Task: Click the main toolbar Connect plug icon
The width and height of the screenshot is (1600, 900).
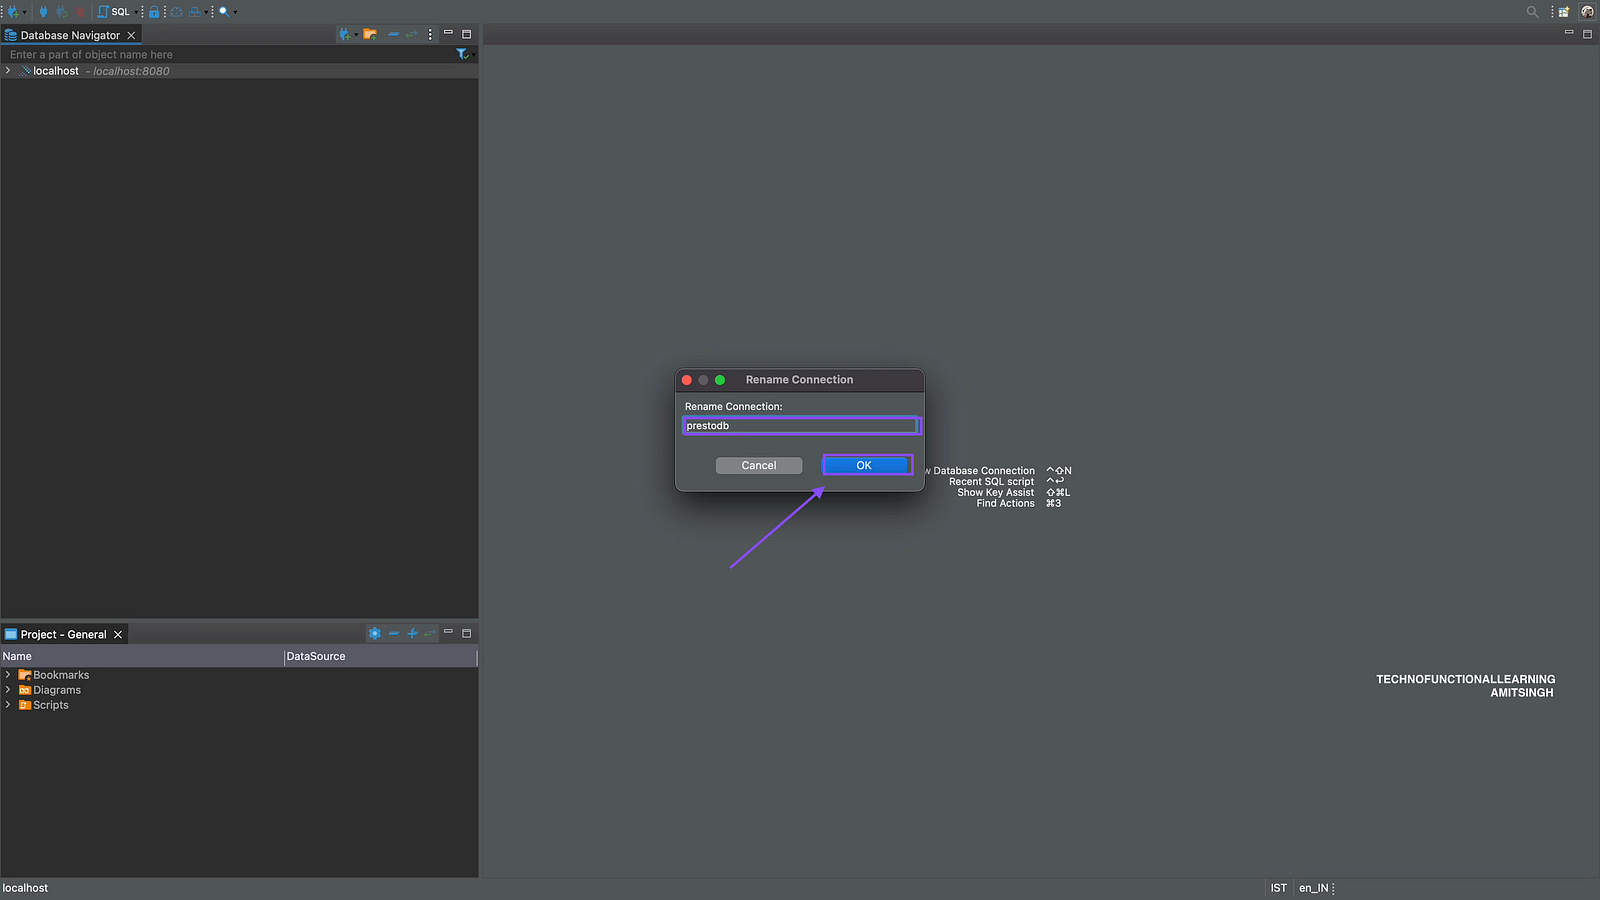Action: (x=43, y=12)
